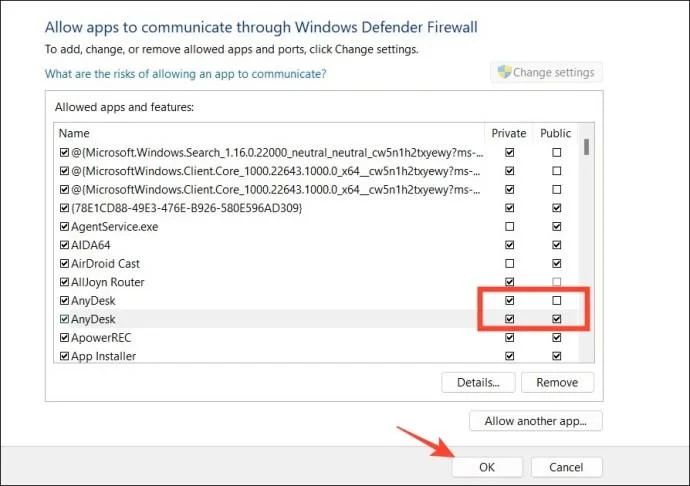Viewport: 690px width, 486px height.
Task: Check Private for AgentService.exe
Action: click(x=510, y=226)
